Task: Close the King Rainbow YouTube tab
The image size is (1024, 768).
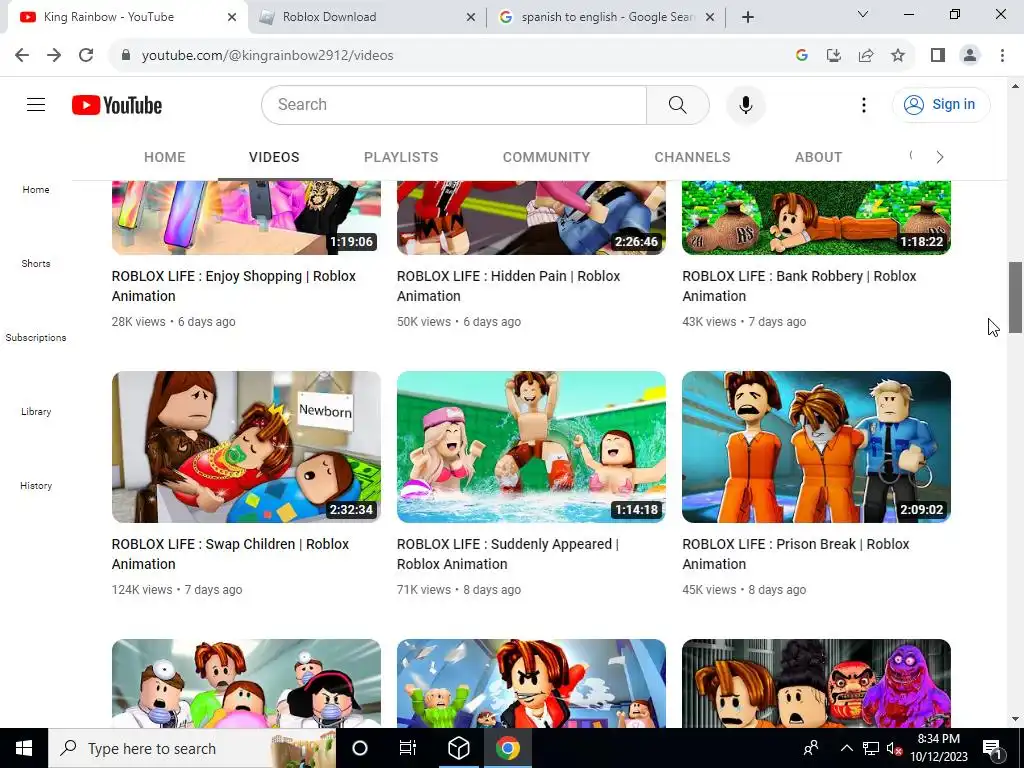Action: (232, 17)
